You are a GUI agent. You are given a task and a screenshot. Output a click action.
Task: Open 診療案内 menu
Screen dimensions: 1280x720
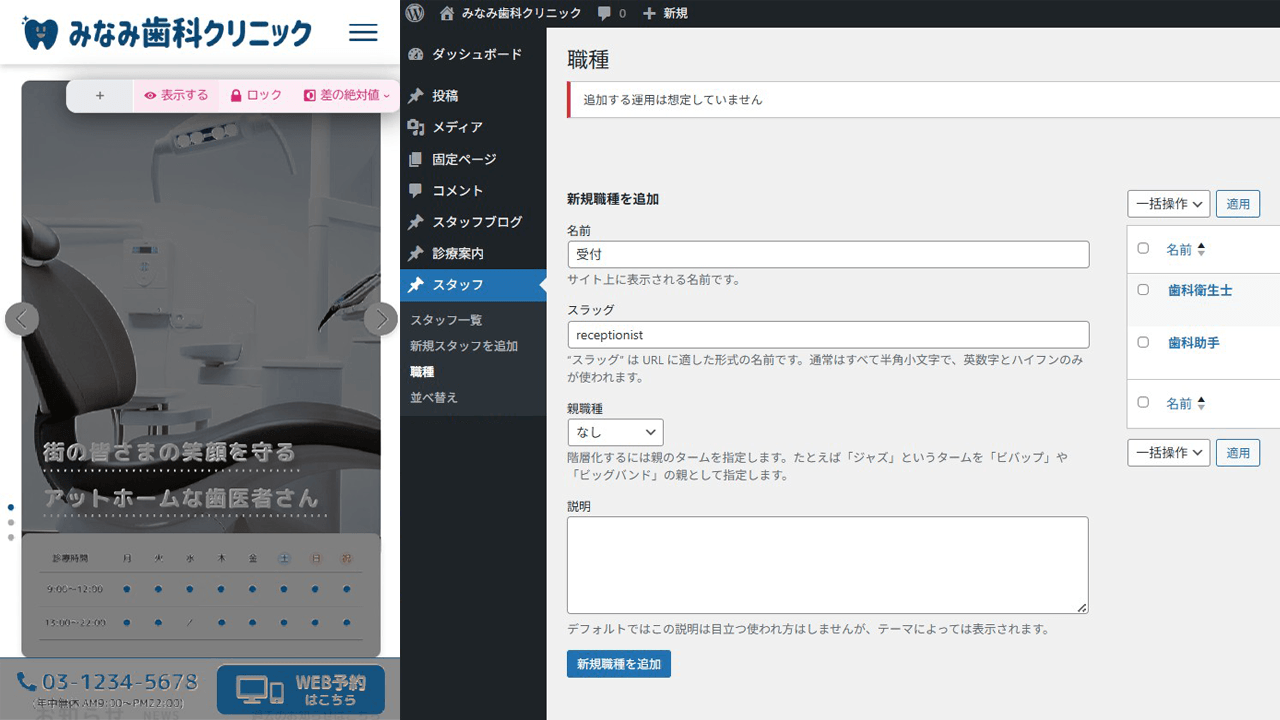473,254
